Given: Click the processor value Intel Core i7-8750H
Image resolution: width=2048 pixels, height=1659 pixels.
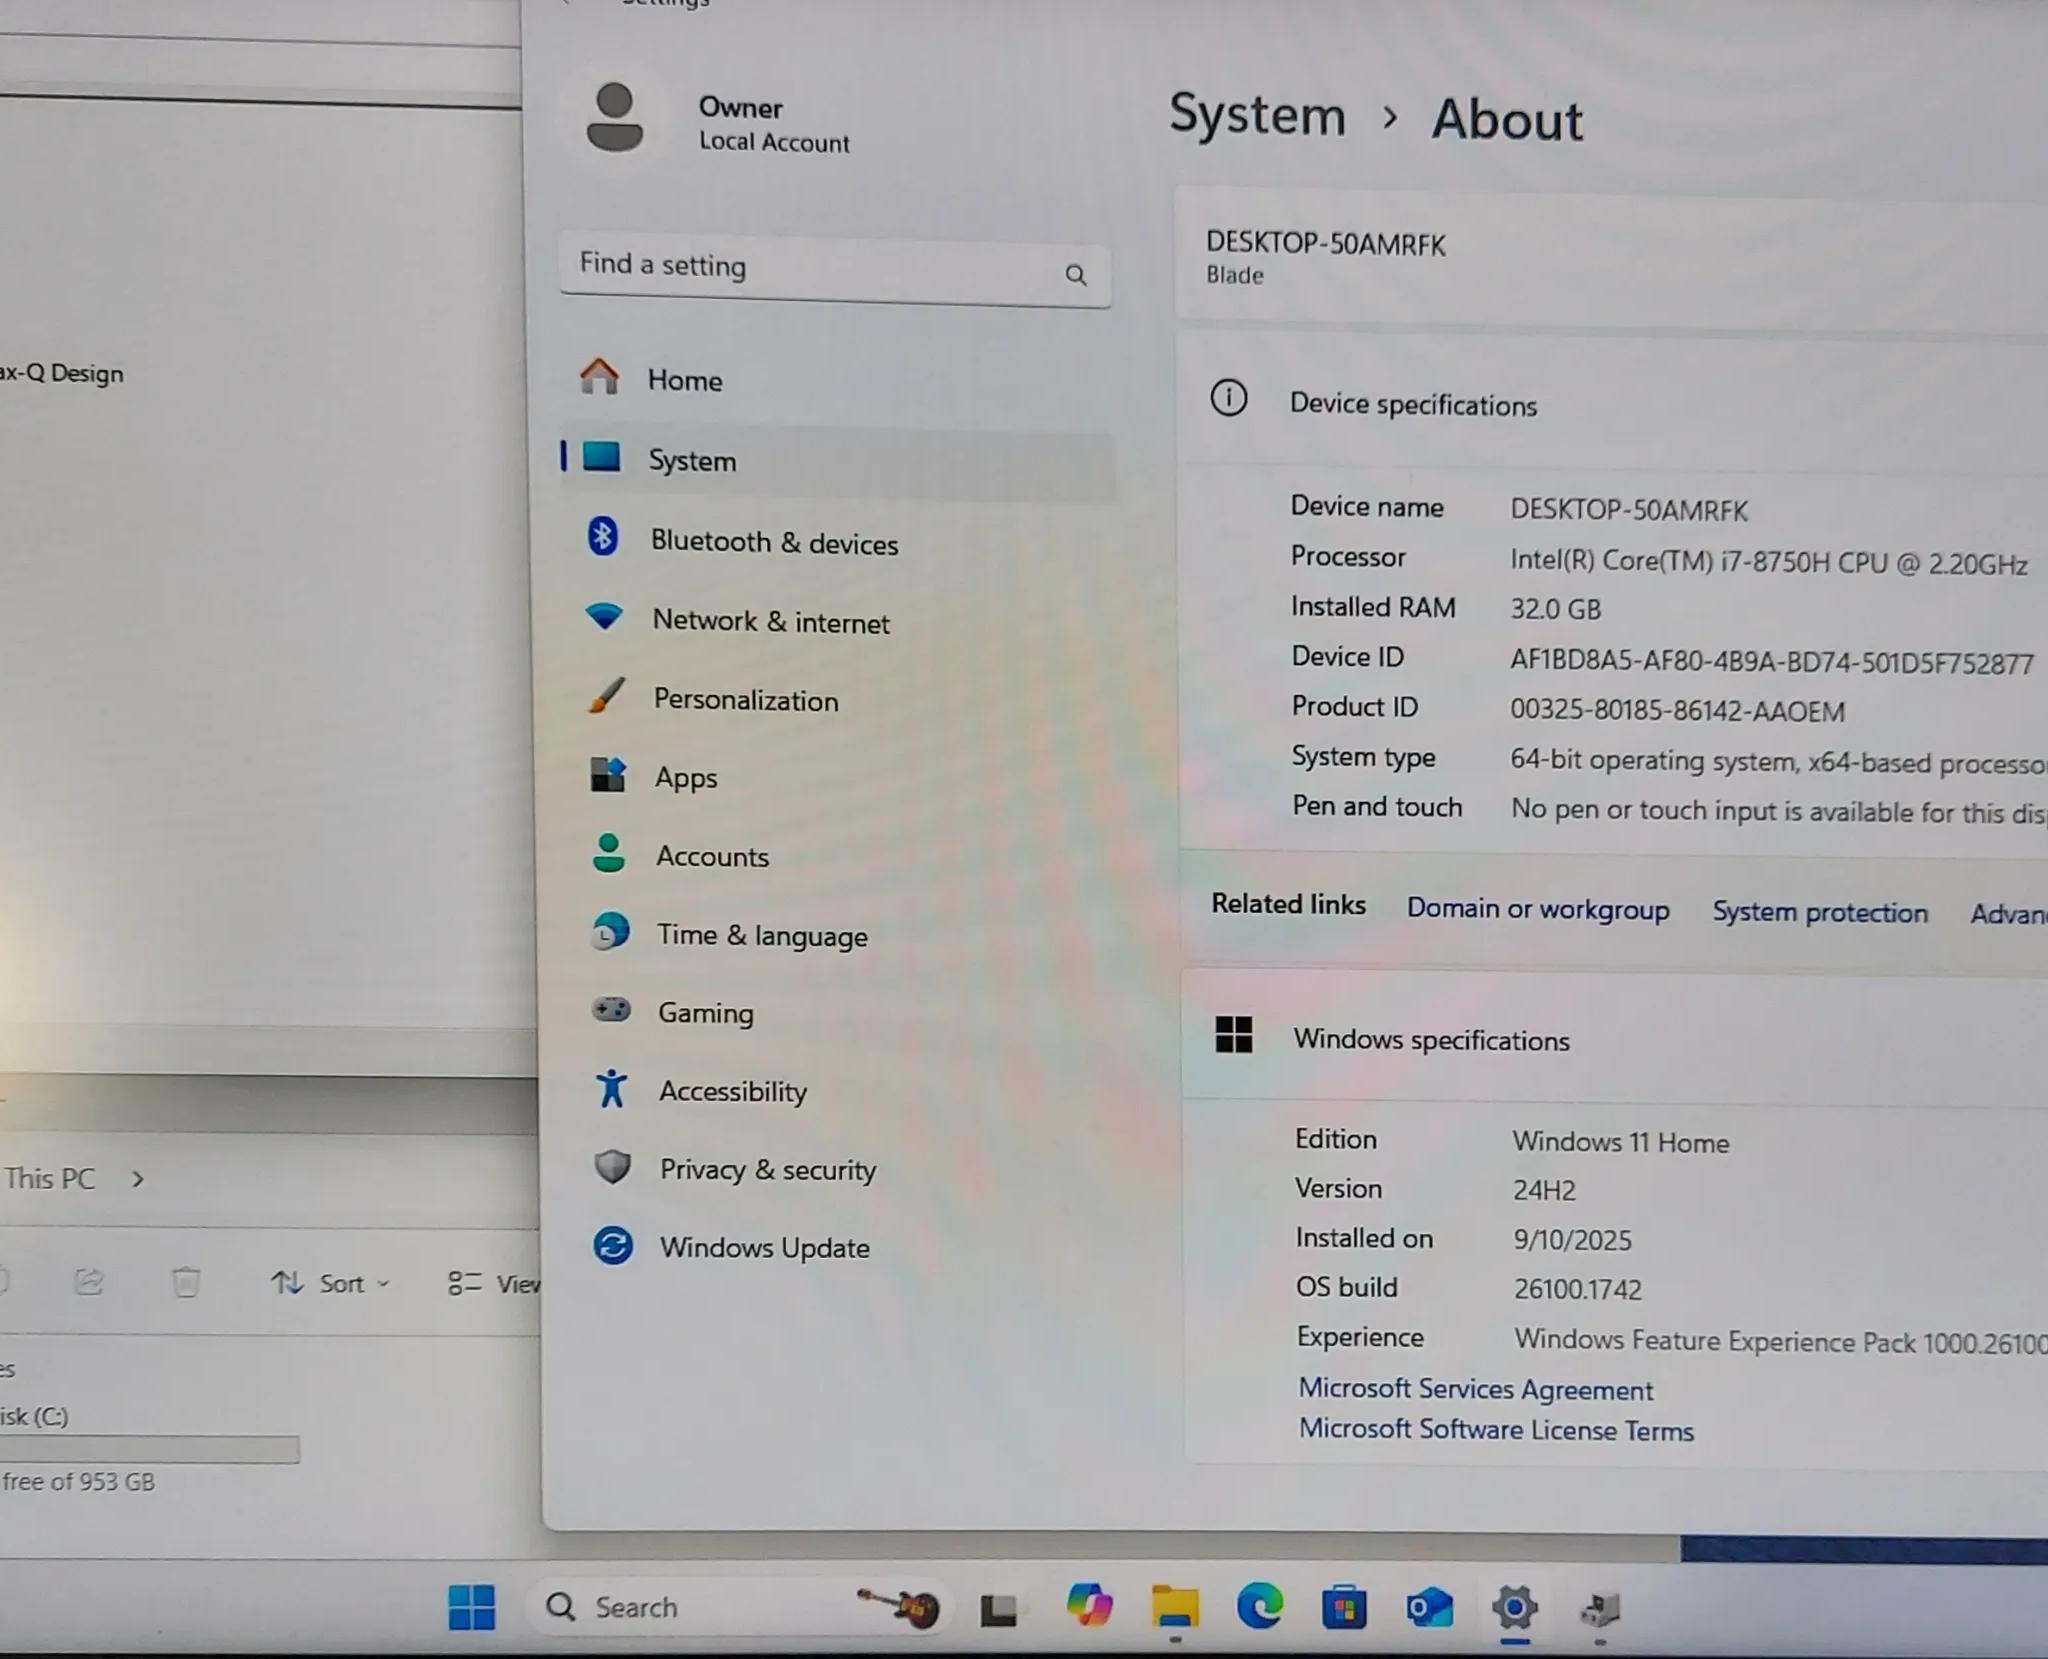Looking at the screenshot, I should coord(1768,562).
